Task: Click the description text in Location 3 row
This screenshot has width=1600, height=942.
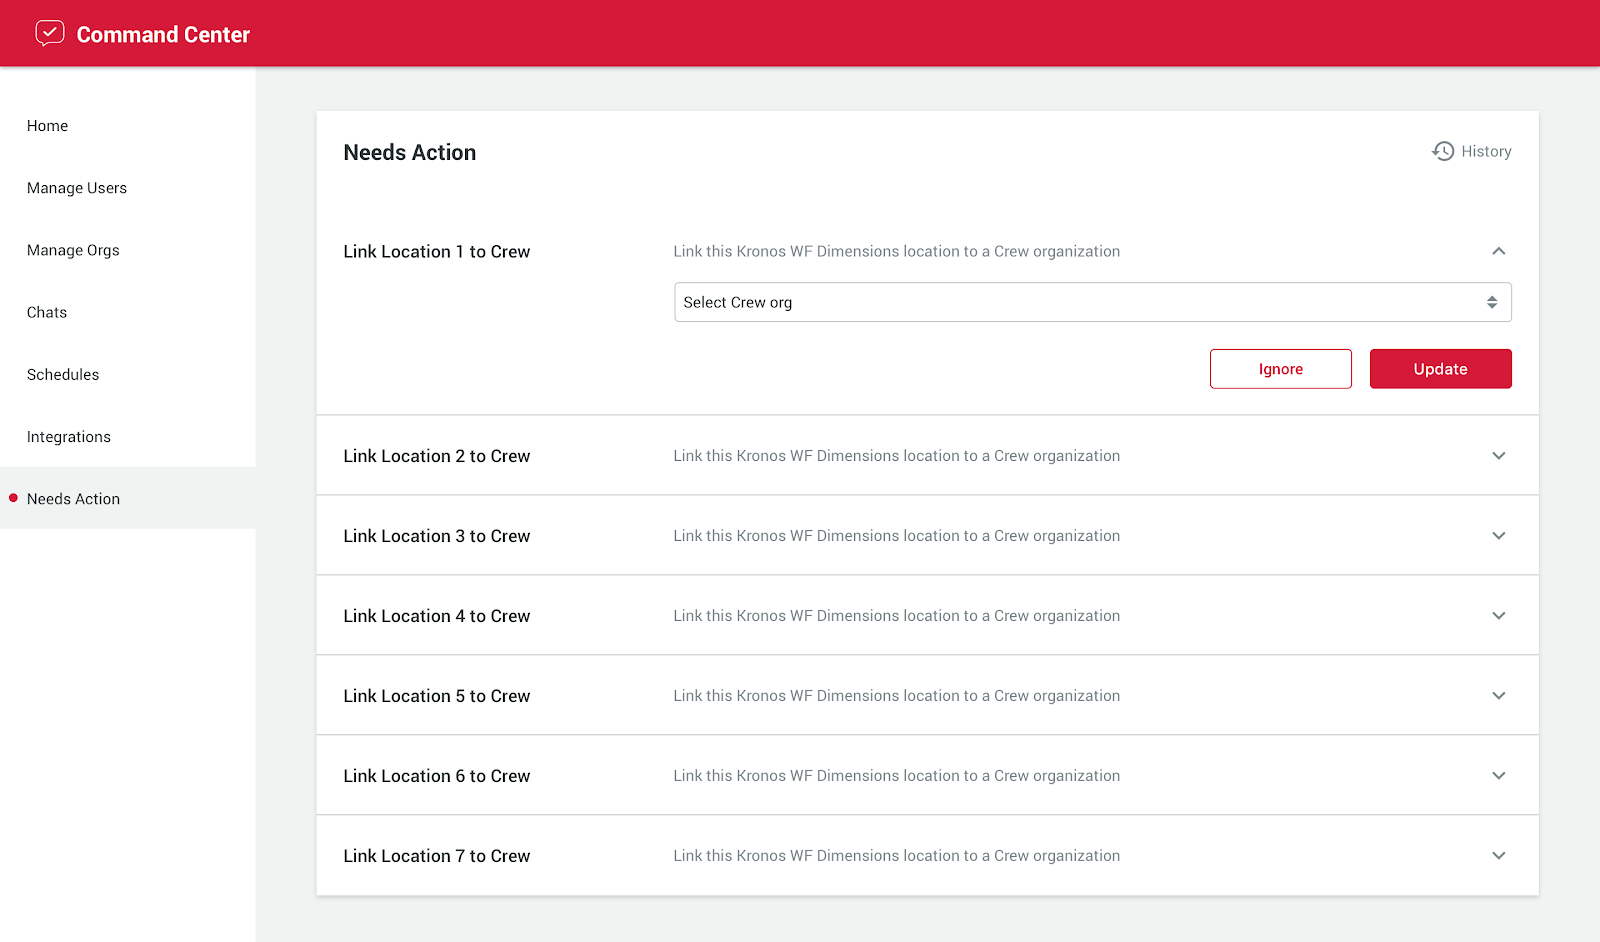Action: 897,536
